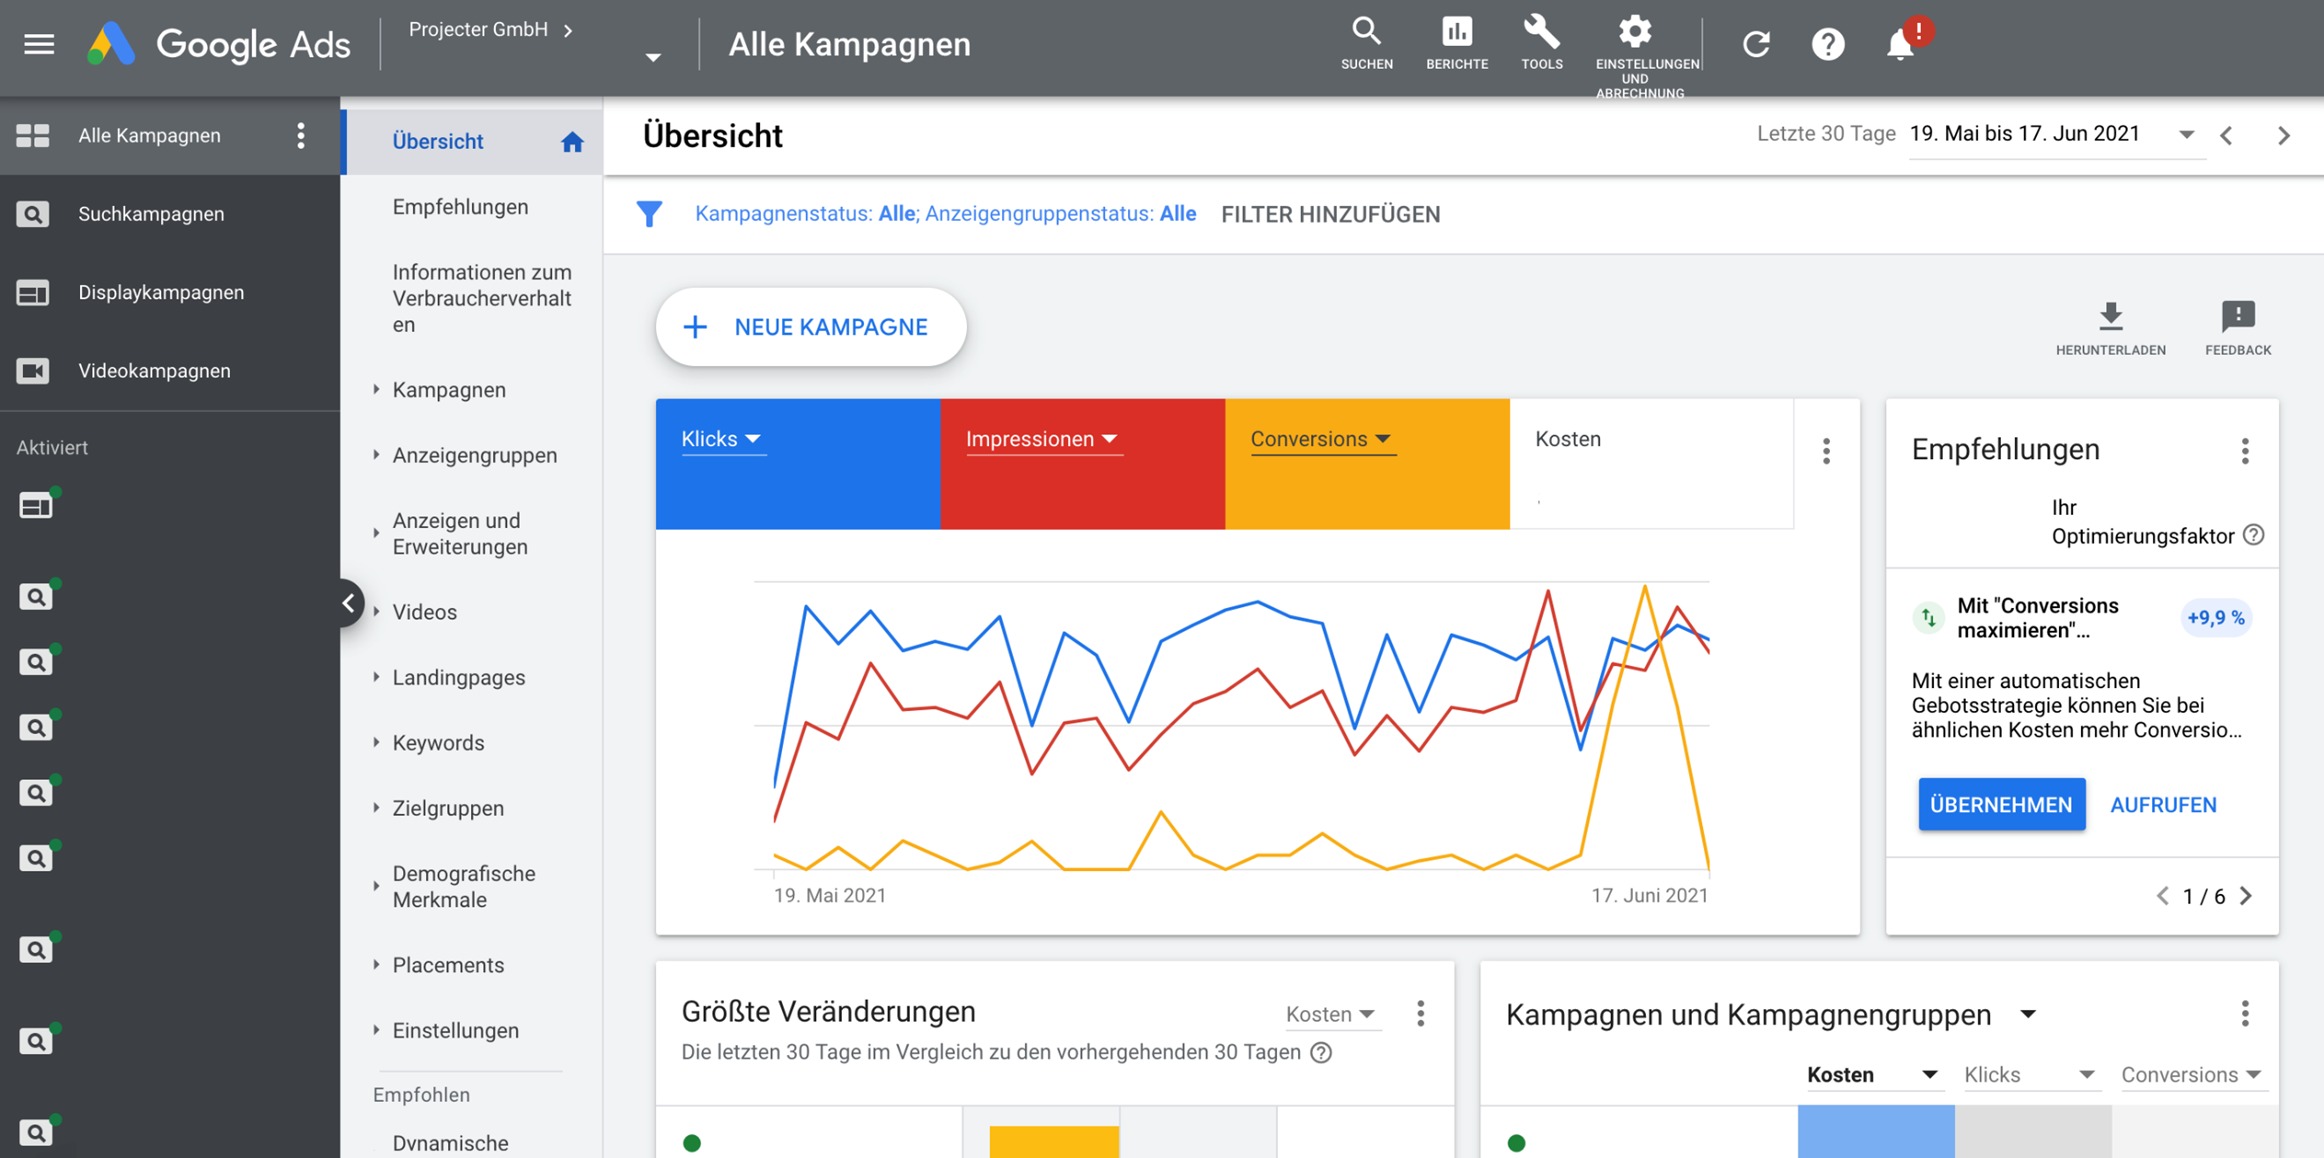Click the +9,9 % recommendation badge
Viewport: 2324px width, 1158px height.
2215,618
